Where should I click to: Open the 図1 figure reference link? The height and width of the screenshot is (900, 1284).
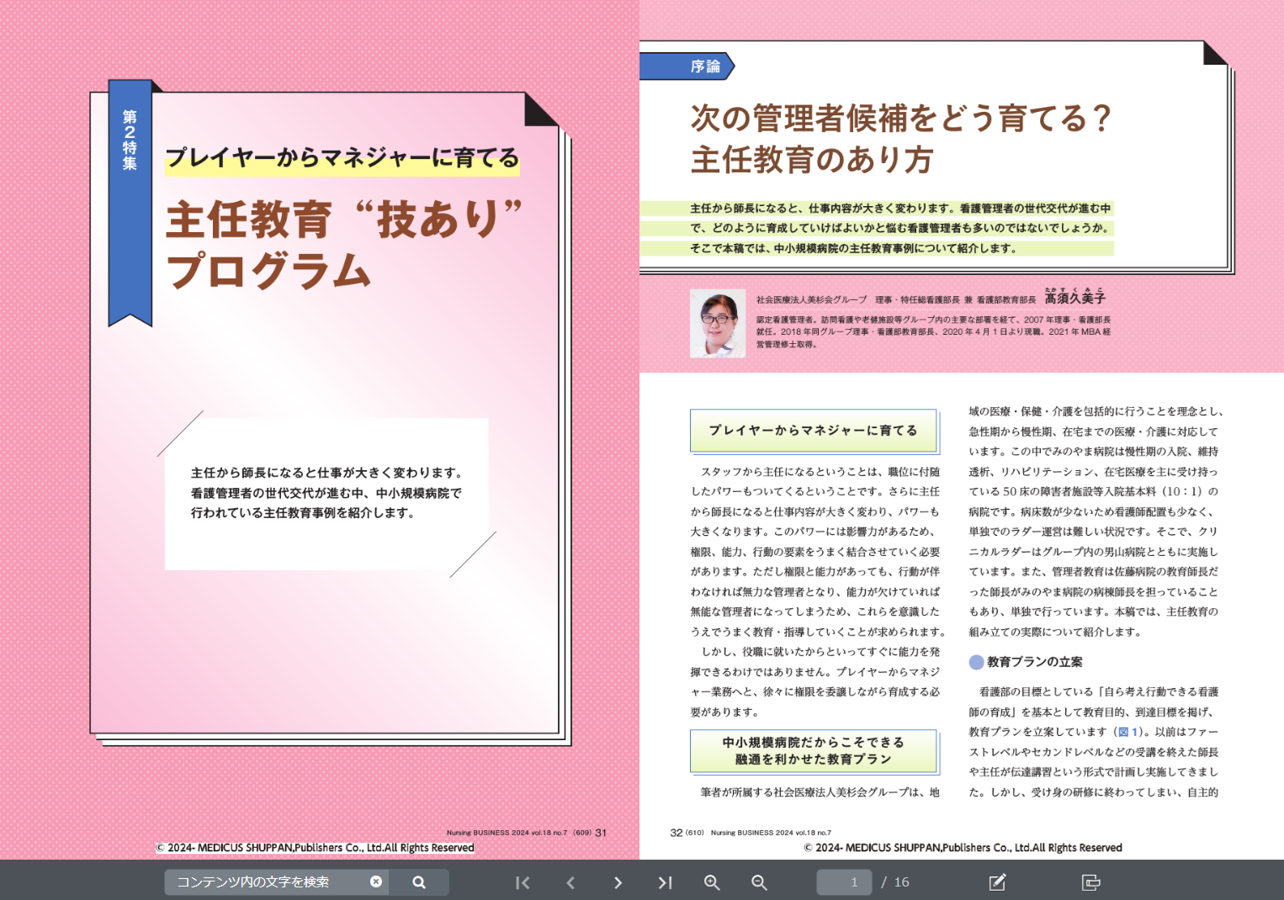(1130, 732)
